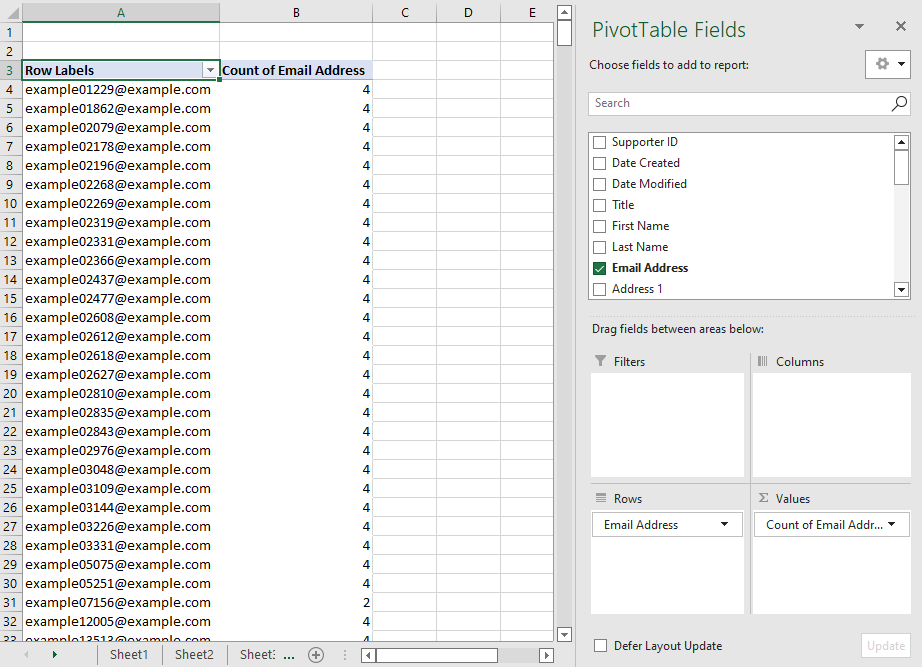Image resolution: width=922 pixels, height=667 pixels.
Task: Tick the Supporter ID field checkbox
Action: [600, 142]
